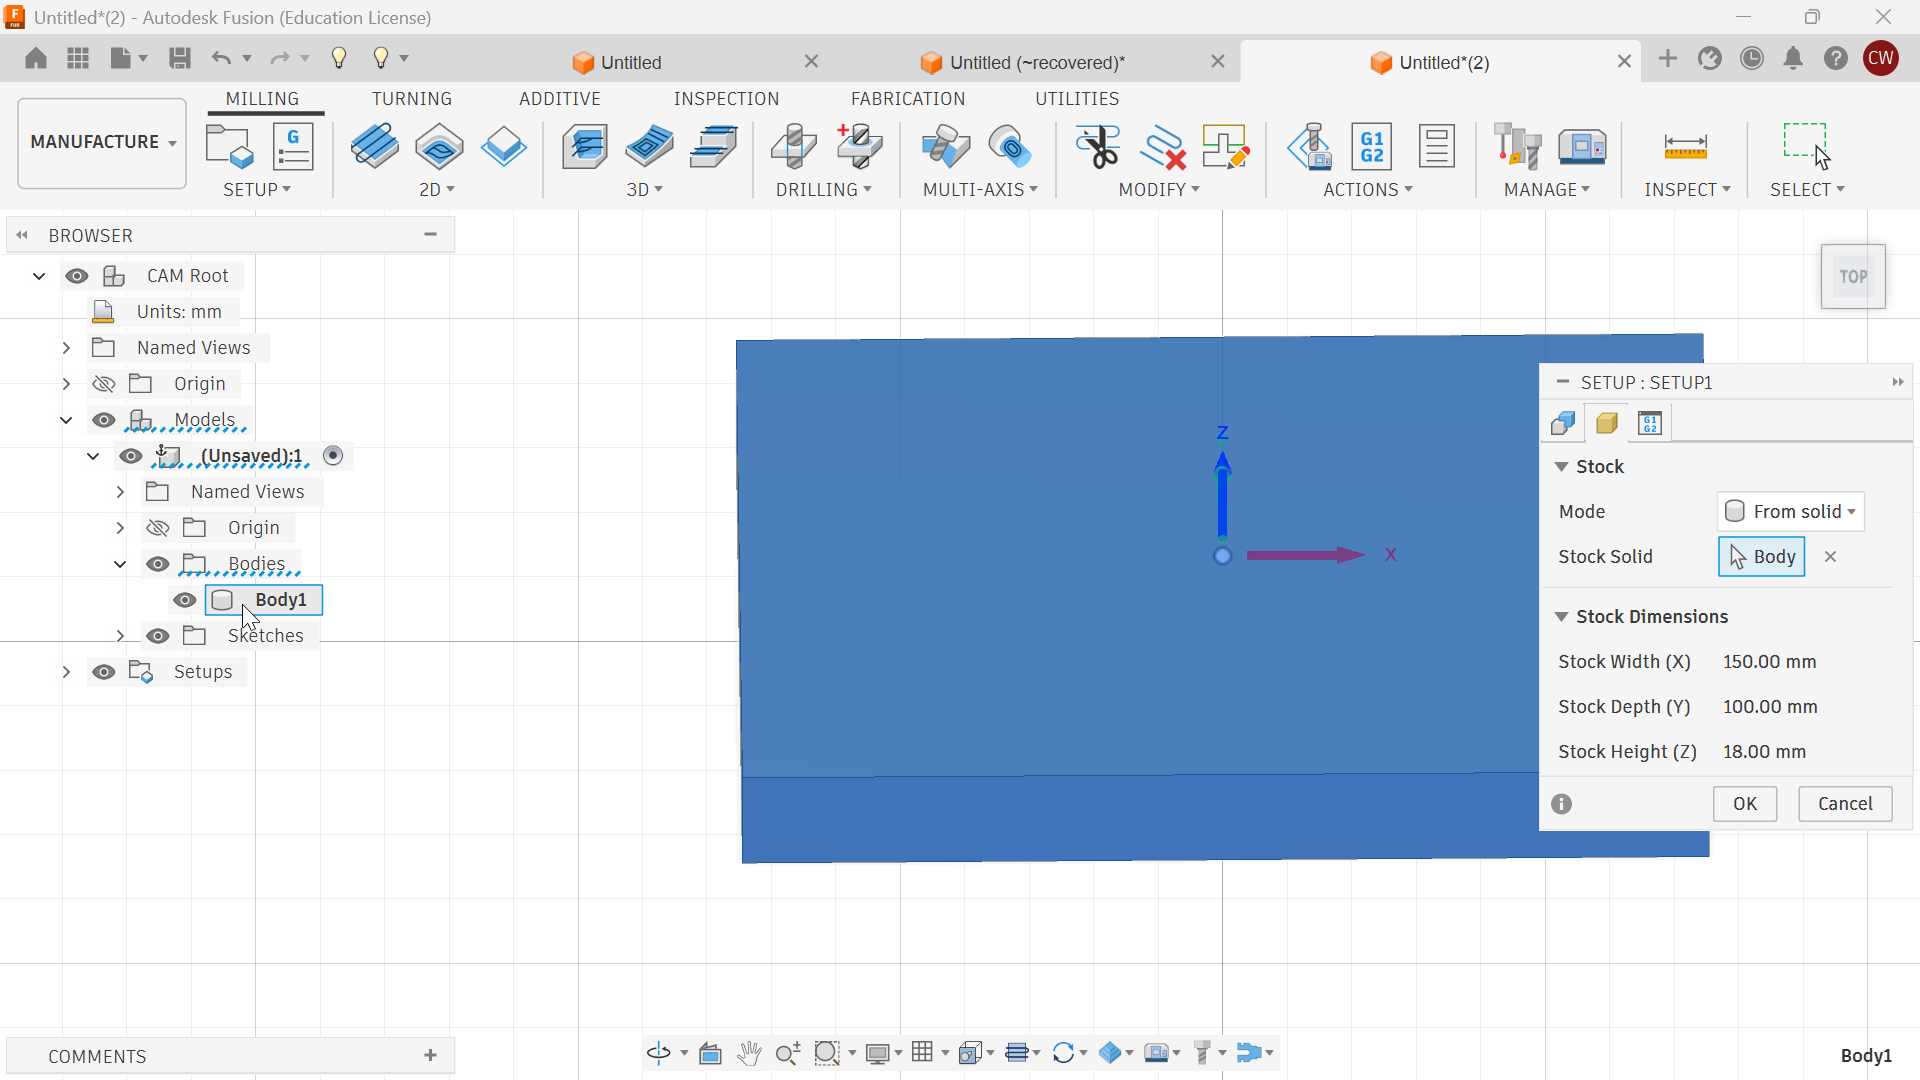Select the 2D Pocket tool

(x=440, y=147)
